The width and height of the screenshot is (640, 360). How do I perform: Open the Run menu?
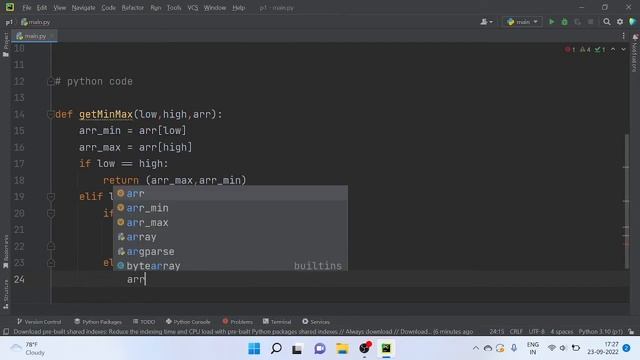(x=156, y=8)
